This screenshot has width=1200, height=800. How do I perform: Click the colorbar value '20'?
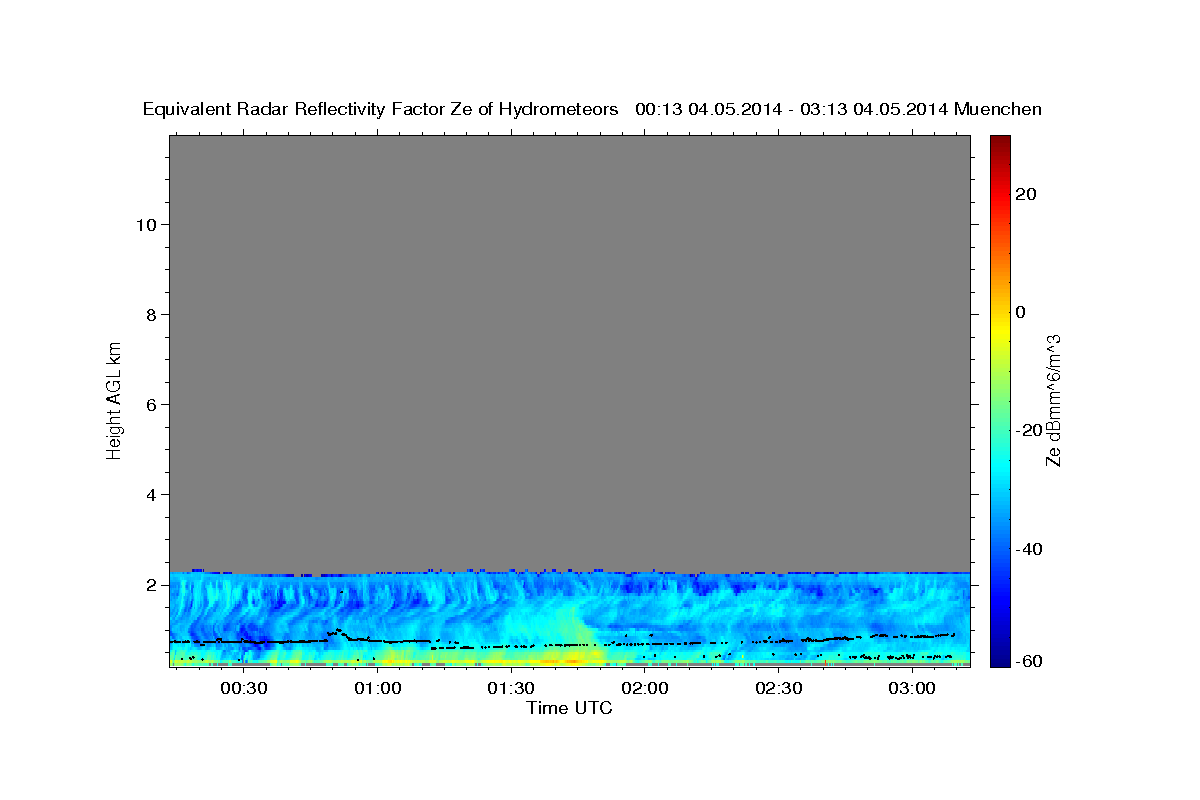click(x=1025, y=194)
